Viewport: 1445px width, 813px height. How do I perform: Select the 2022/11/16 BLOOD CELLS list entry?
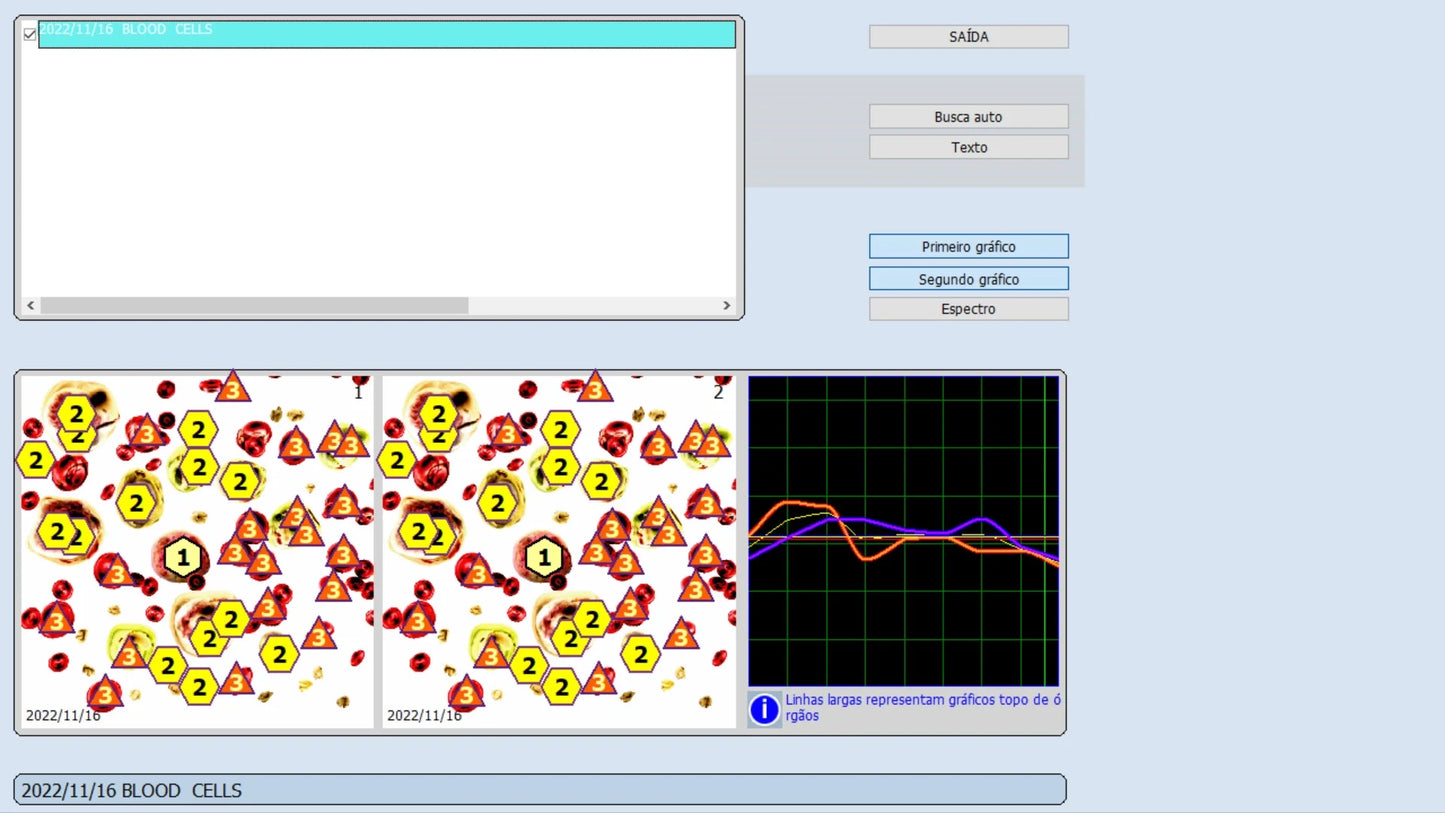coord(386,34)
